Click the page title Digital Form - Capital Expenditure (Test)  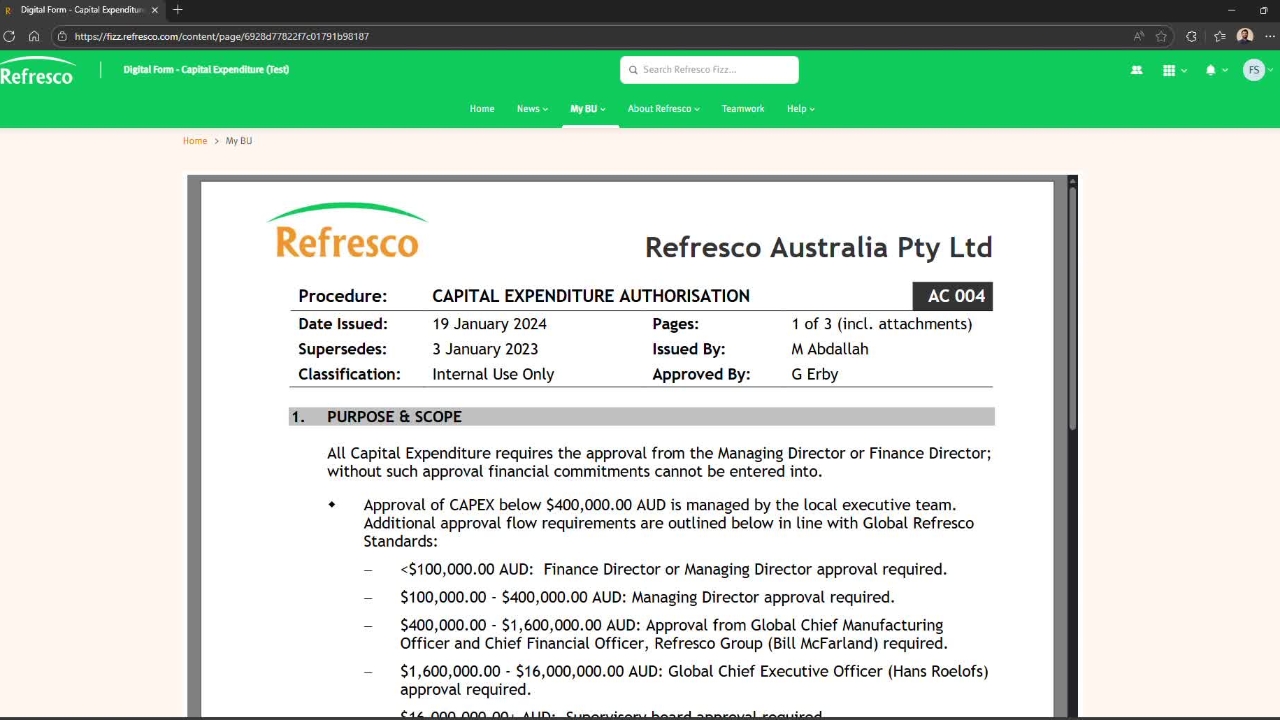(206, 70)
